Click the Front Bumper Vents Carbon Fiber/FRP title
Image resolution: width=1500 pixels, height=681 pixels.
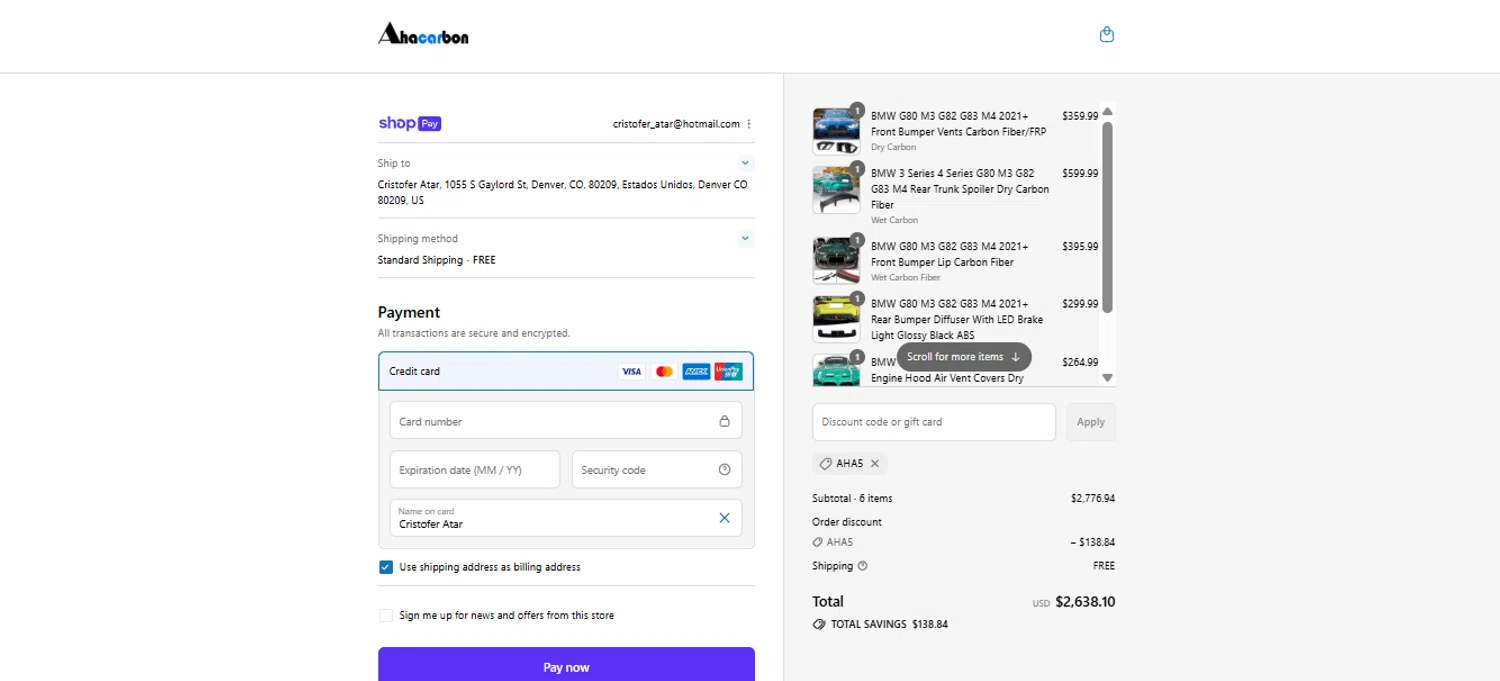pyautogui.click(x=958, y=124)
